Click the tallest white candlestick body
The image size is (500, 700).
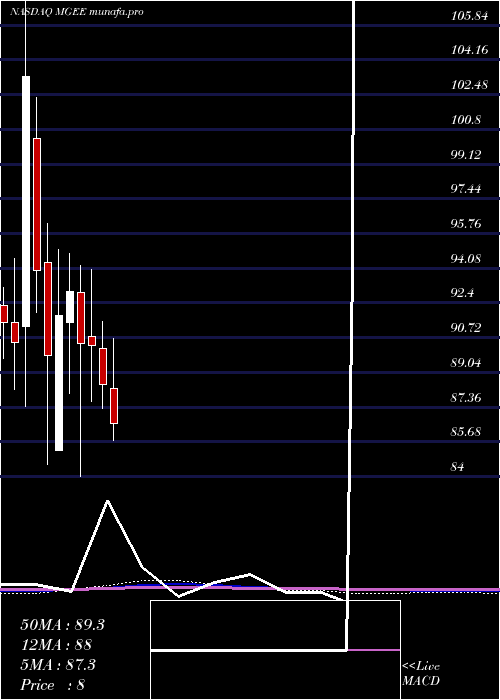[26, 201]
